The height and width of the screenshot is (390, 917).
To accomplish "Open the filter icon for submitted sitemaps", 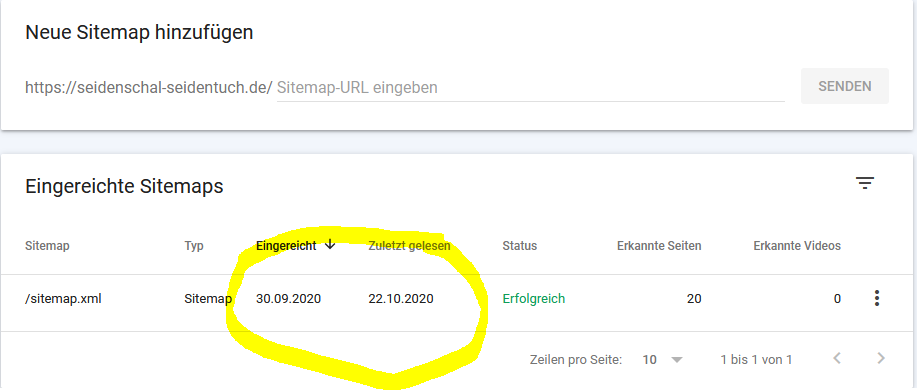I will click(865, 184).
